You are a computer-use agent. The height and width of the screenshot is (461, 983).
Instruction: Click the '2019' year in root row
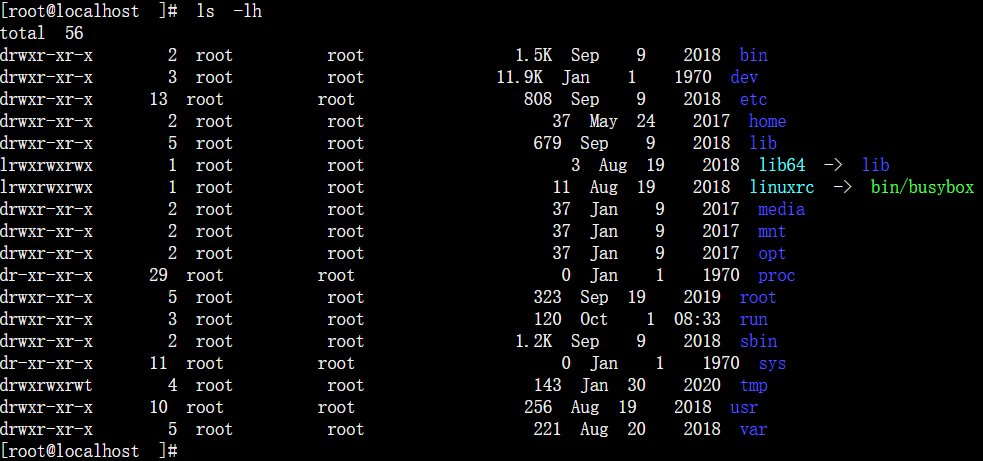click(702, 297)
